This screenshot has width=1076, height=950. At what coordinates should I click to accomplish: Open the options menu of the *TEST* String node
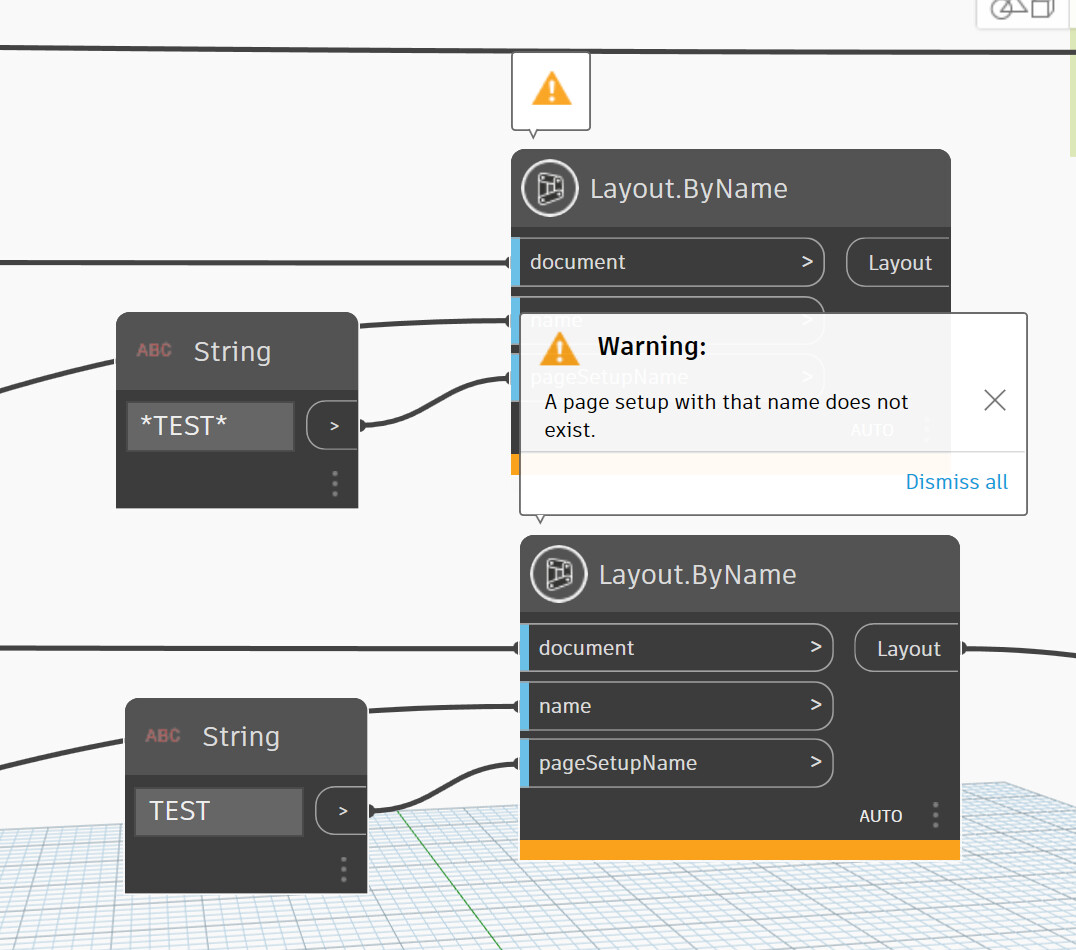(335, 484)
